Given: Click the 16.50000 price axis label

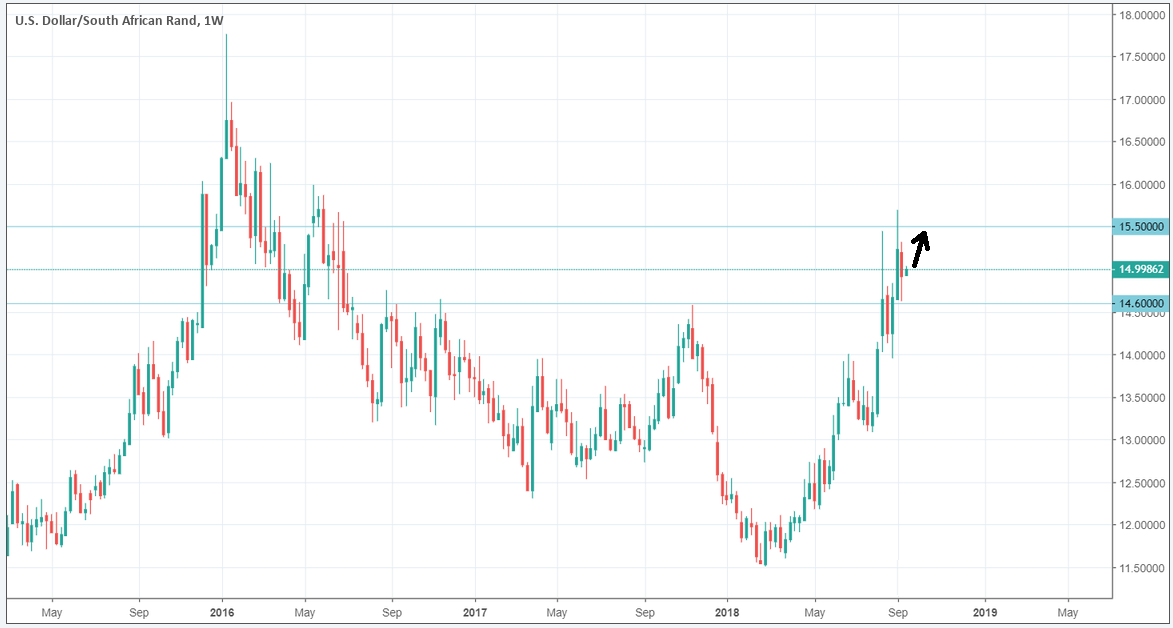Looking at the screenshot, I should [1142, 143].
